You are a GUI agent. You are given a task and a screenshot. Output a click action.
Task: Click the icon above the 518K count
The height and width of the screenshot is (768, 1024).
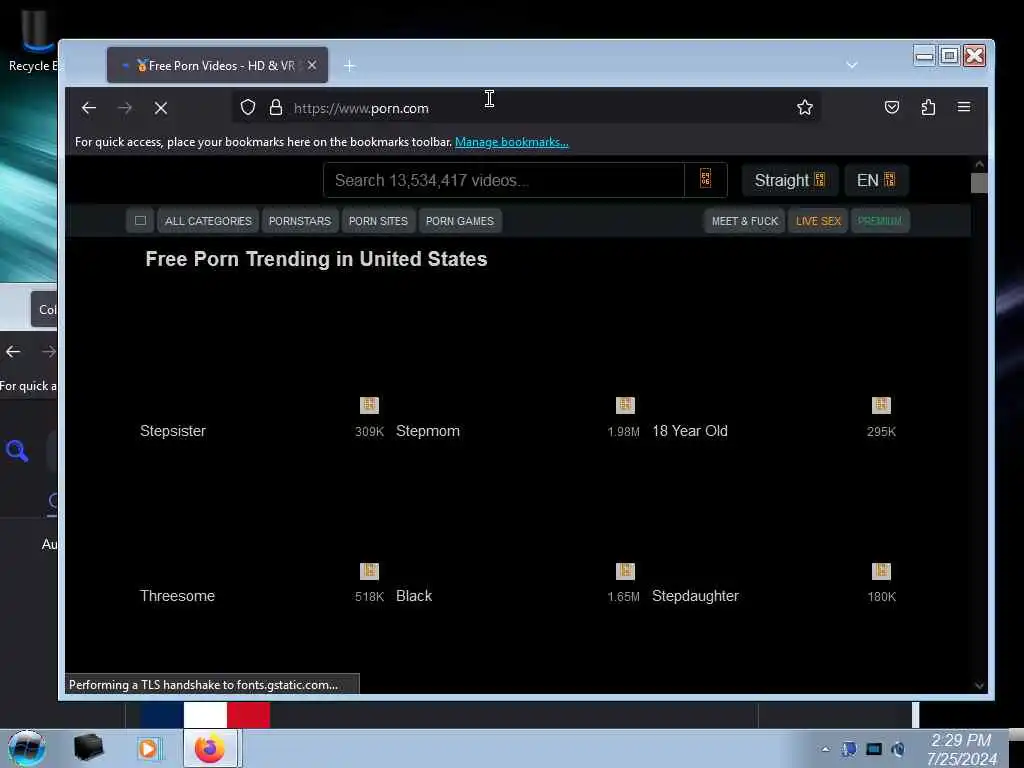[369, 571]
